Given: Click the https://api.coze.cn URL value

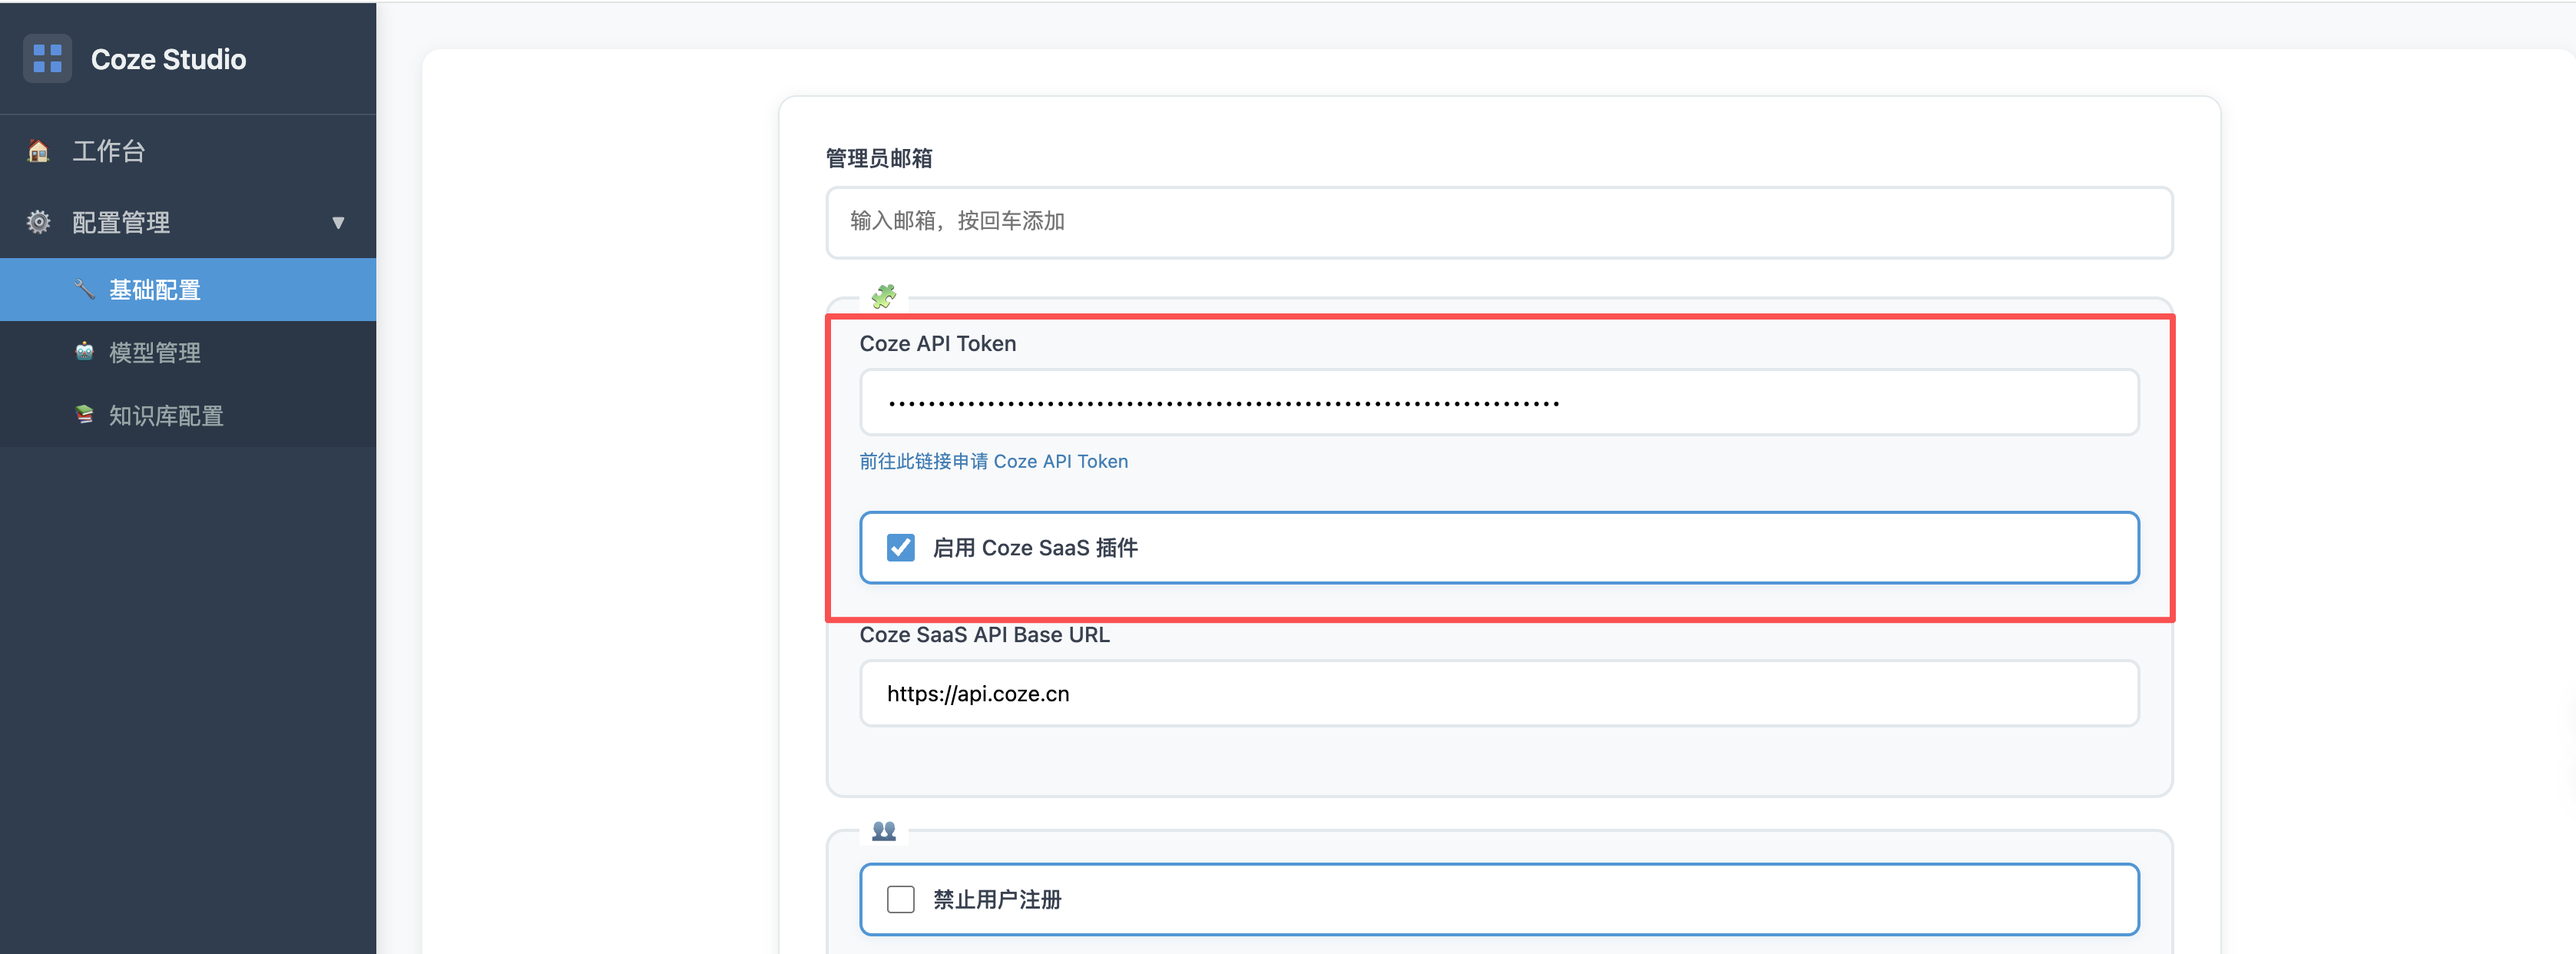Looking at the screenshot, I should tap(977, 693).
